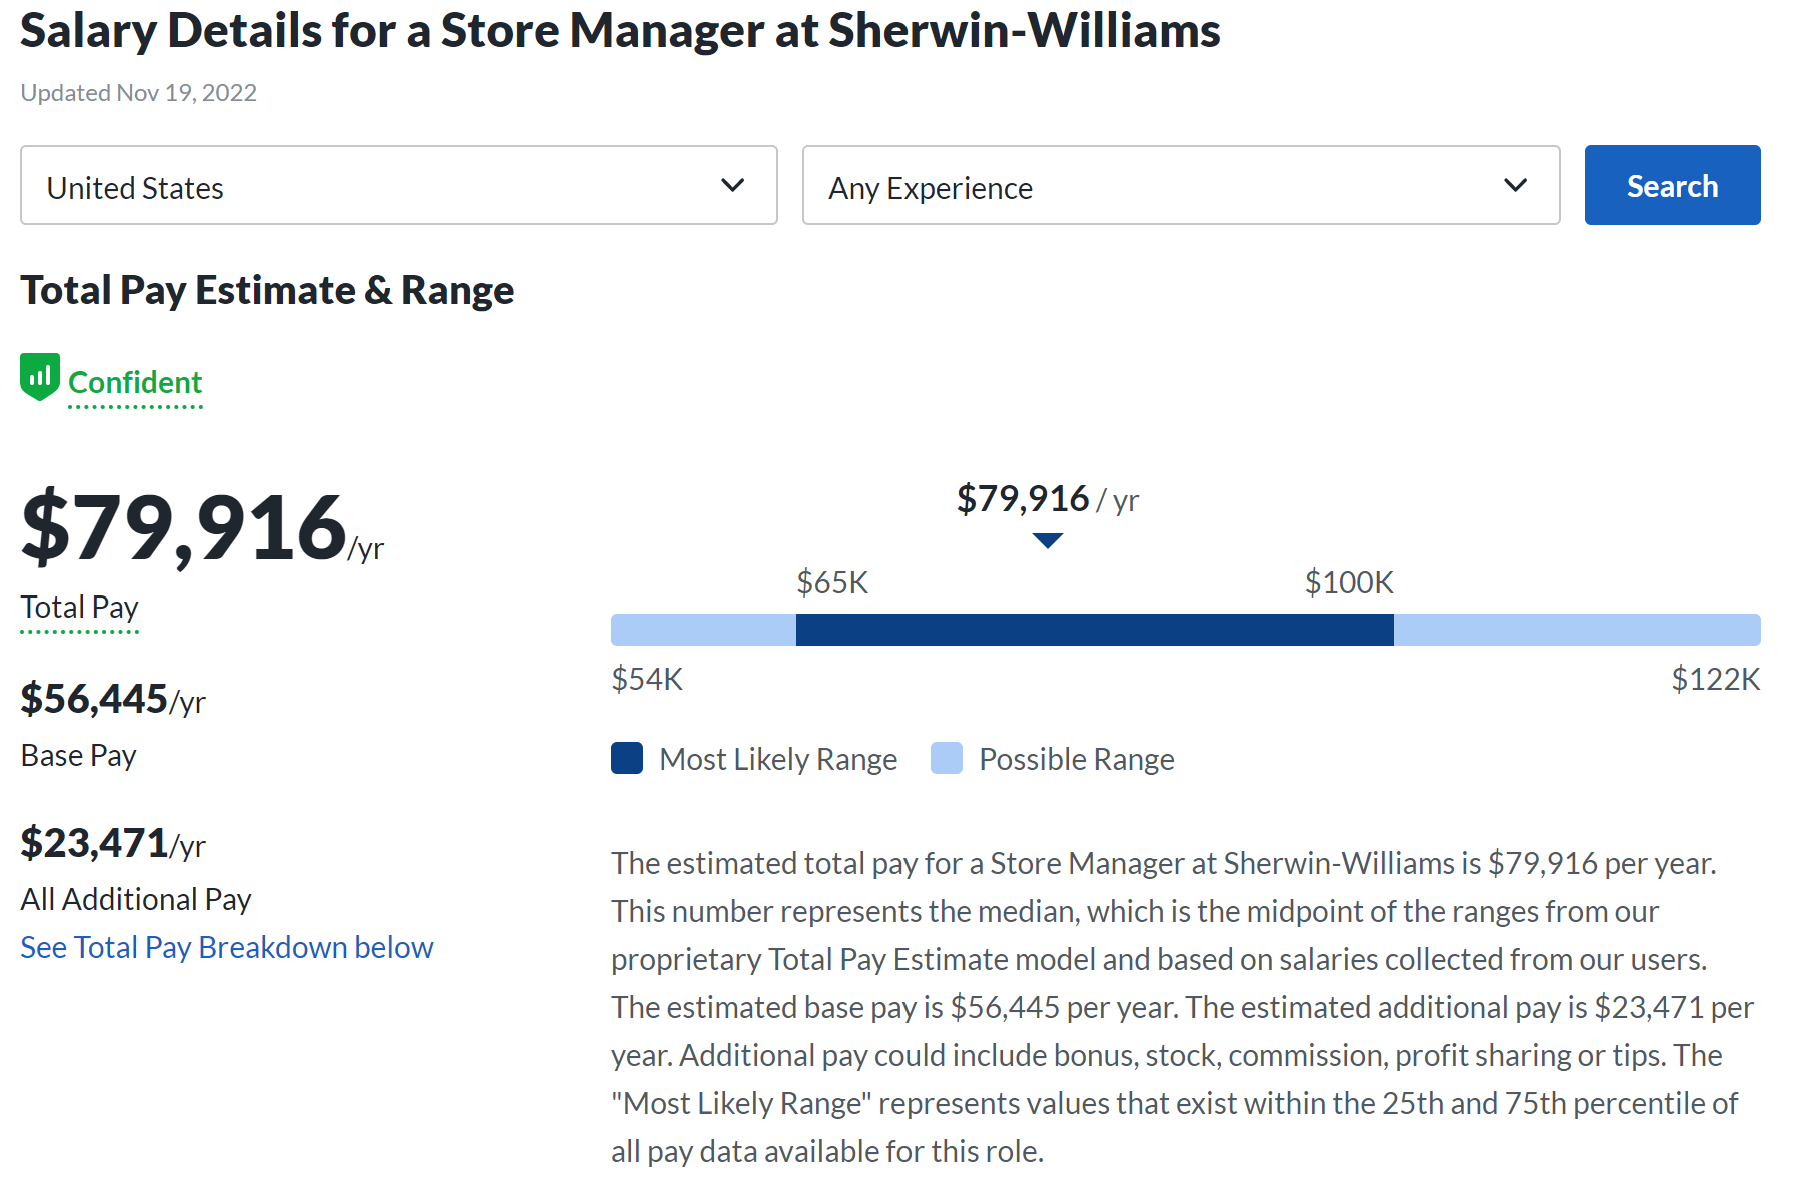
Task: Open the United States location selector
Action: tap(398, 185)
